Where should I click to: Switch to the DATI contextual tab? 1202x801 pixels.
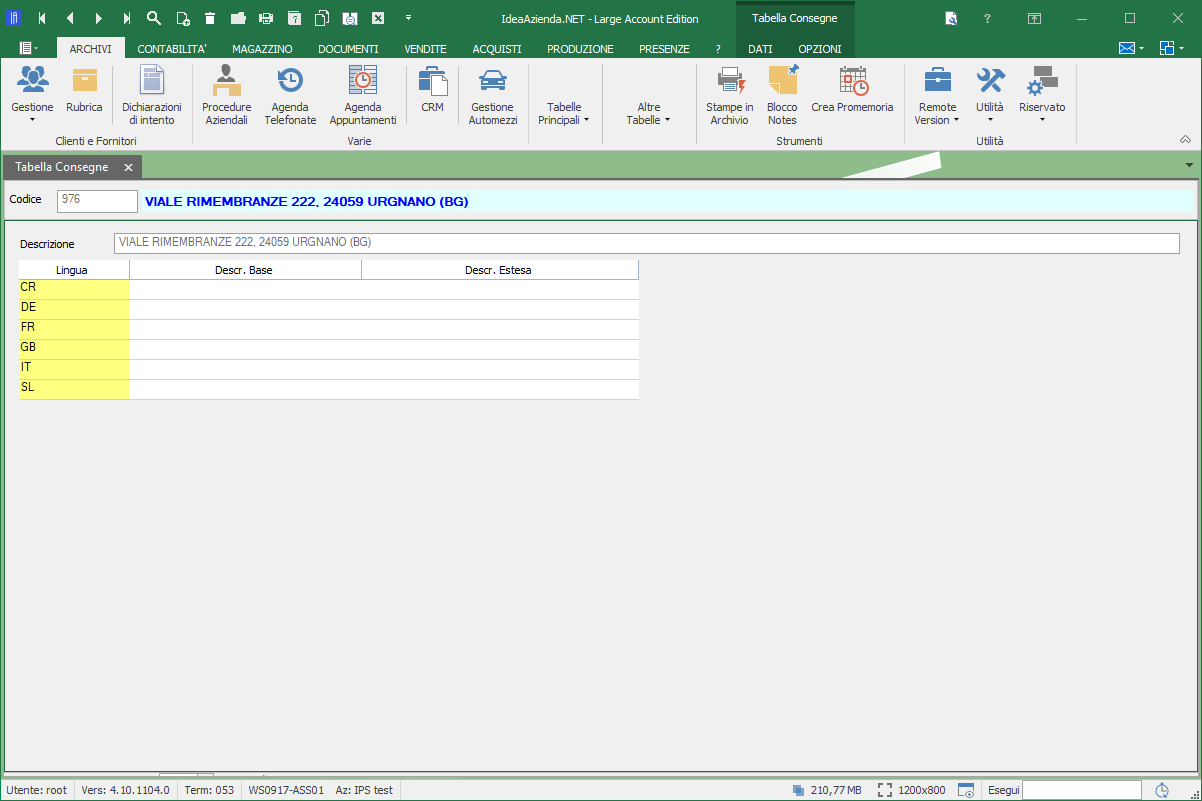click(x=760, y=49)
